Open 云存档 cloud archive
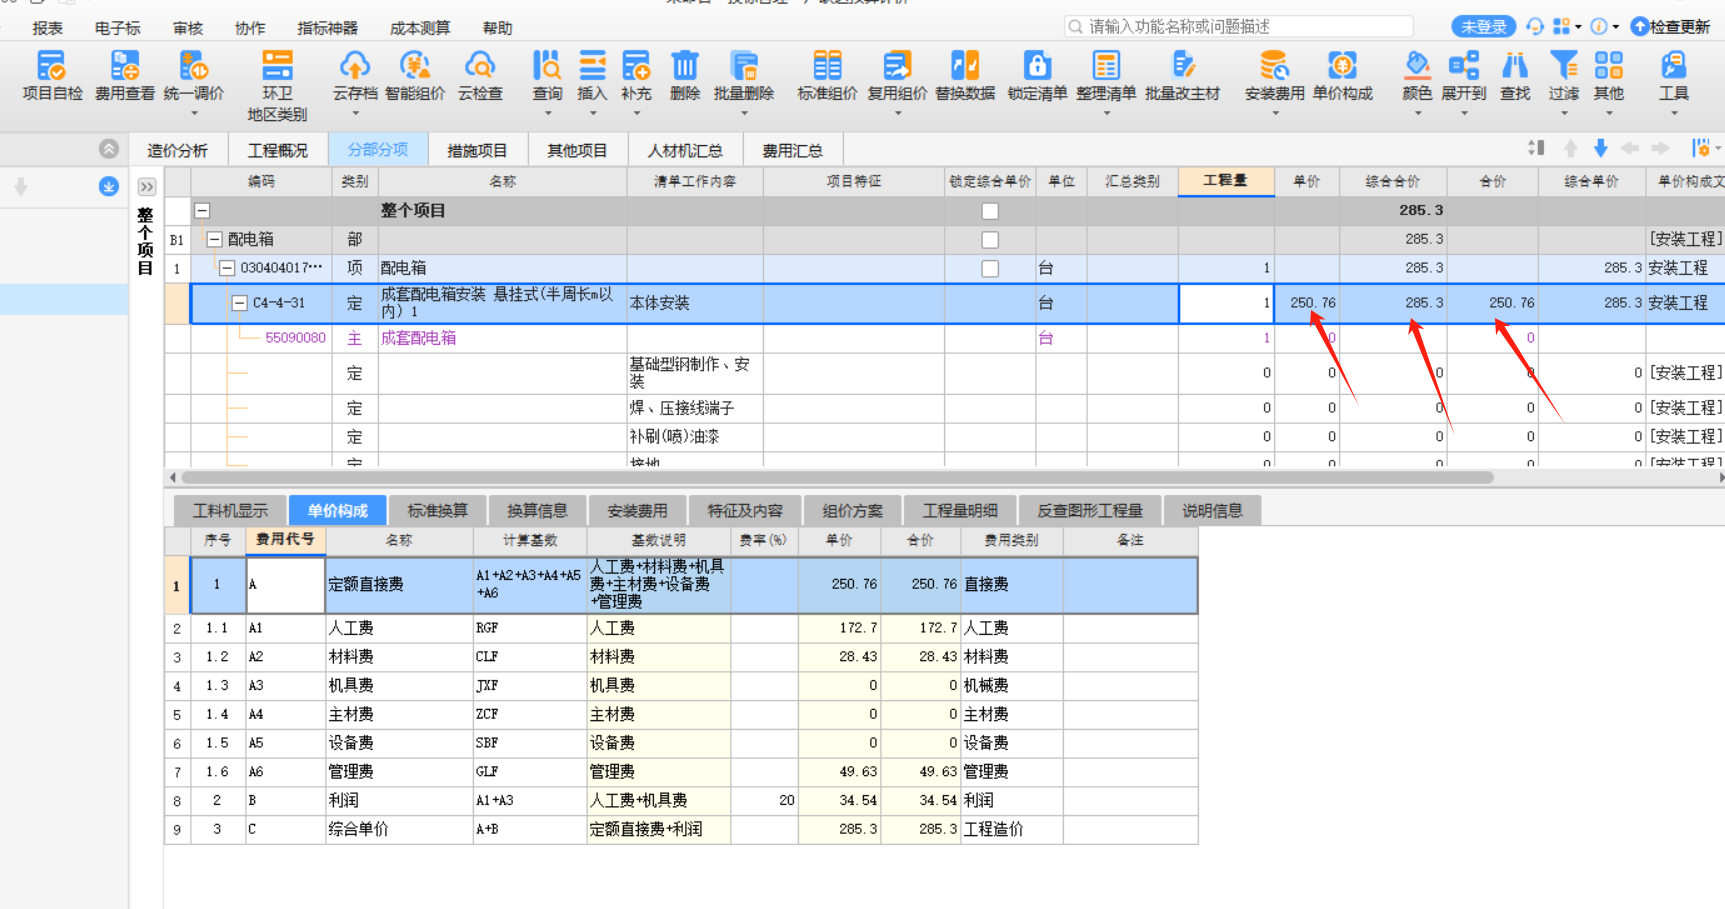The width and height of the screenshot is (1725, 909). tap(355, 77)
